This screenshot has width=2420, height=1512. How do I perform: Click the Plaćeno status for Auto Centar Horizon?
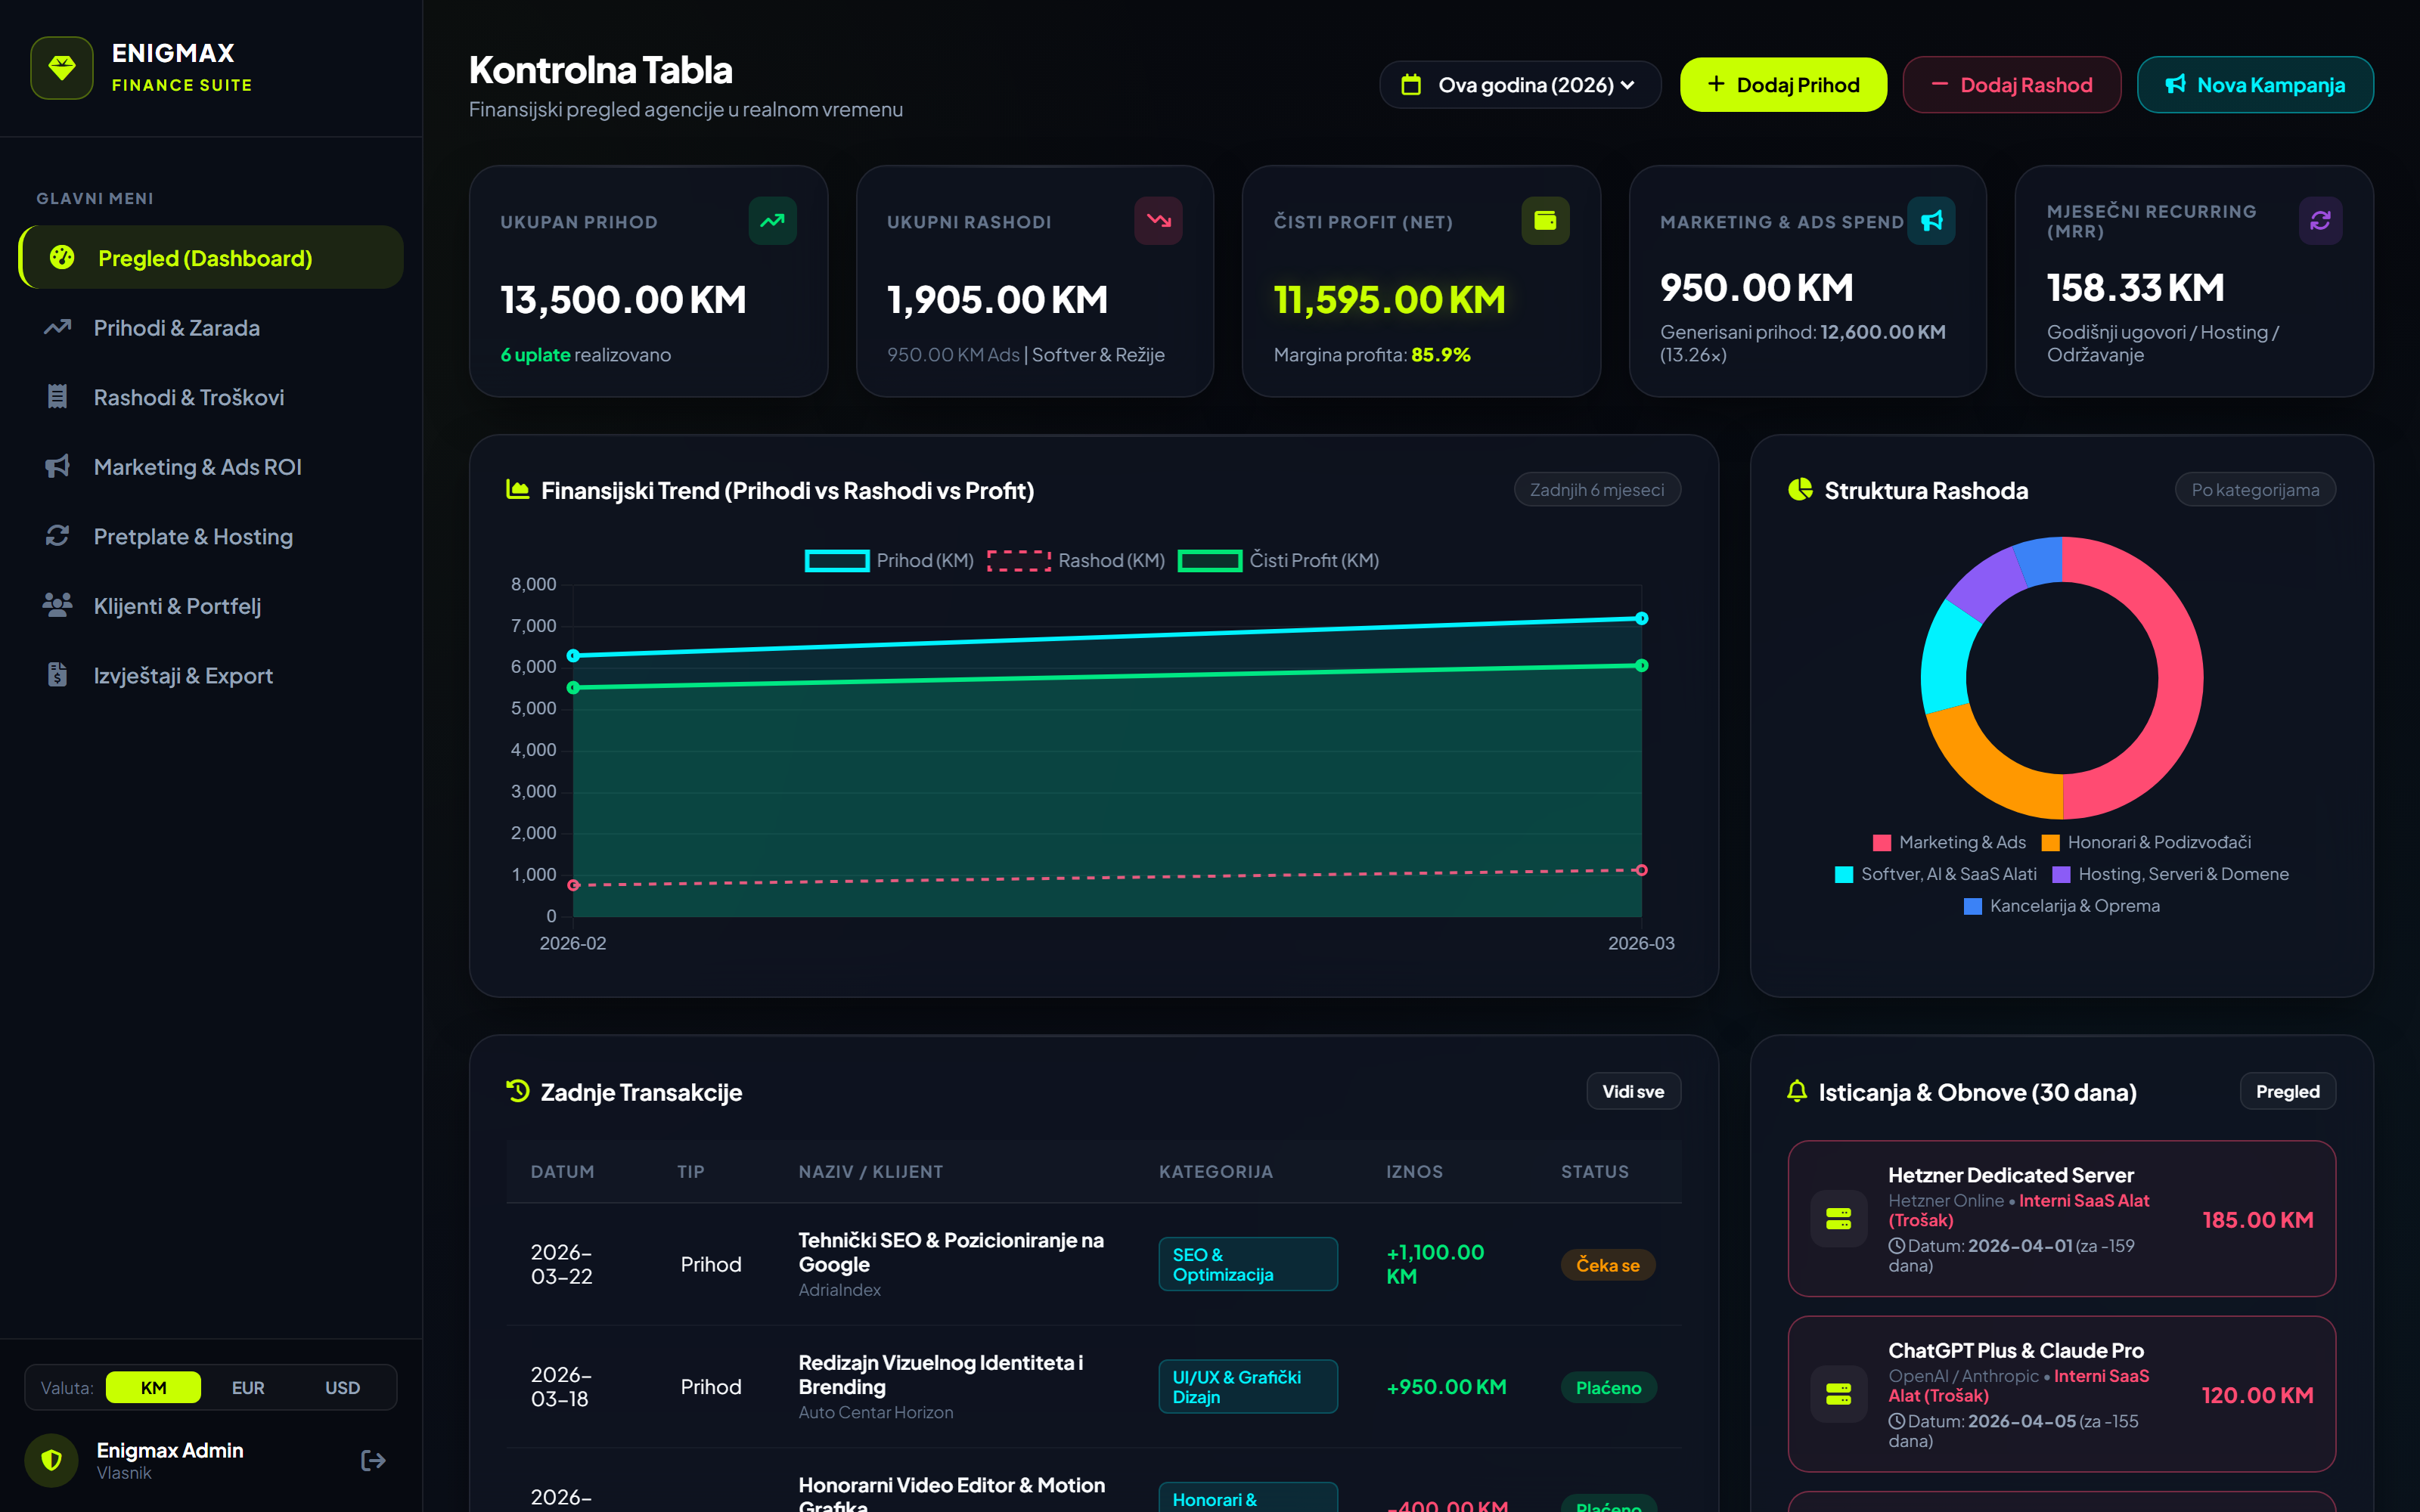tap(1608, 1388)
